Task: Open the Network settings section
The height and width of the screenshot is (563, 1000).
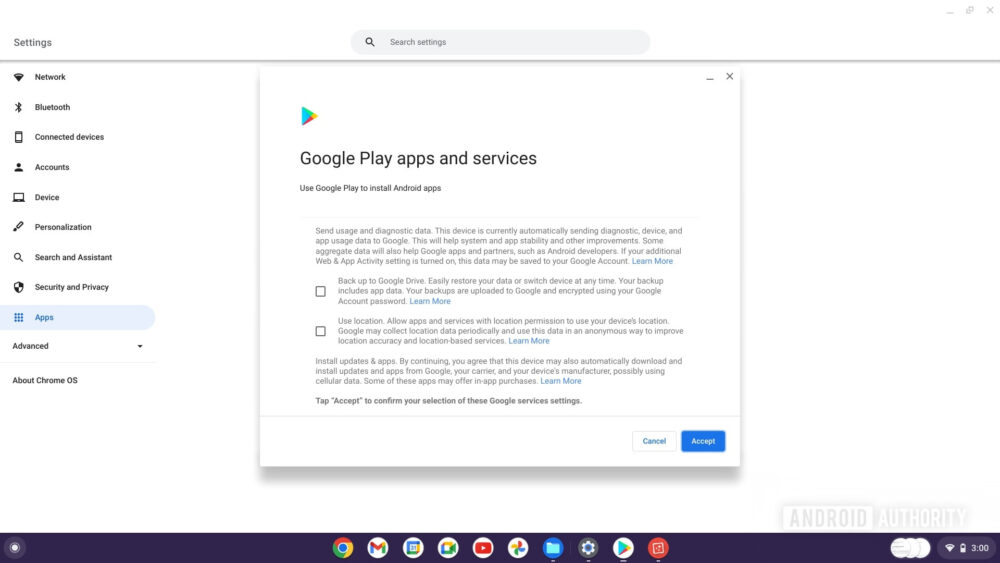Action: [x=50, y=77]
